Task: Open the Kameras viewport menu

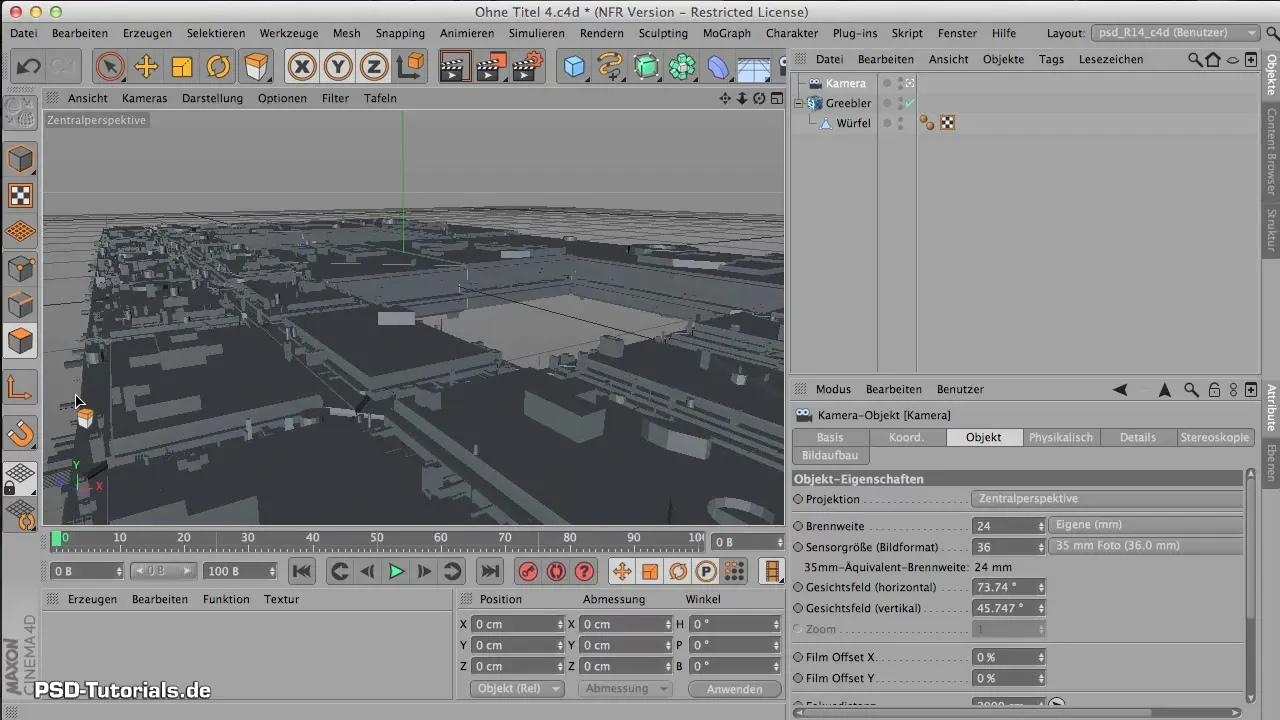Action: pyautogui.click(x=145, y=98)
